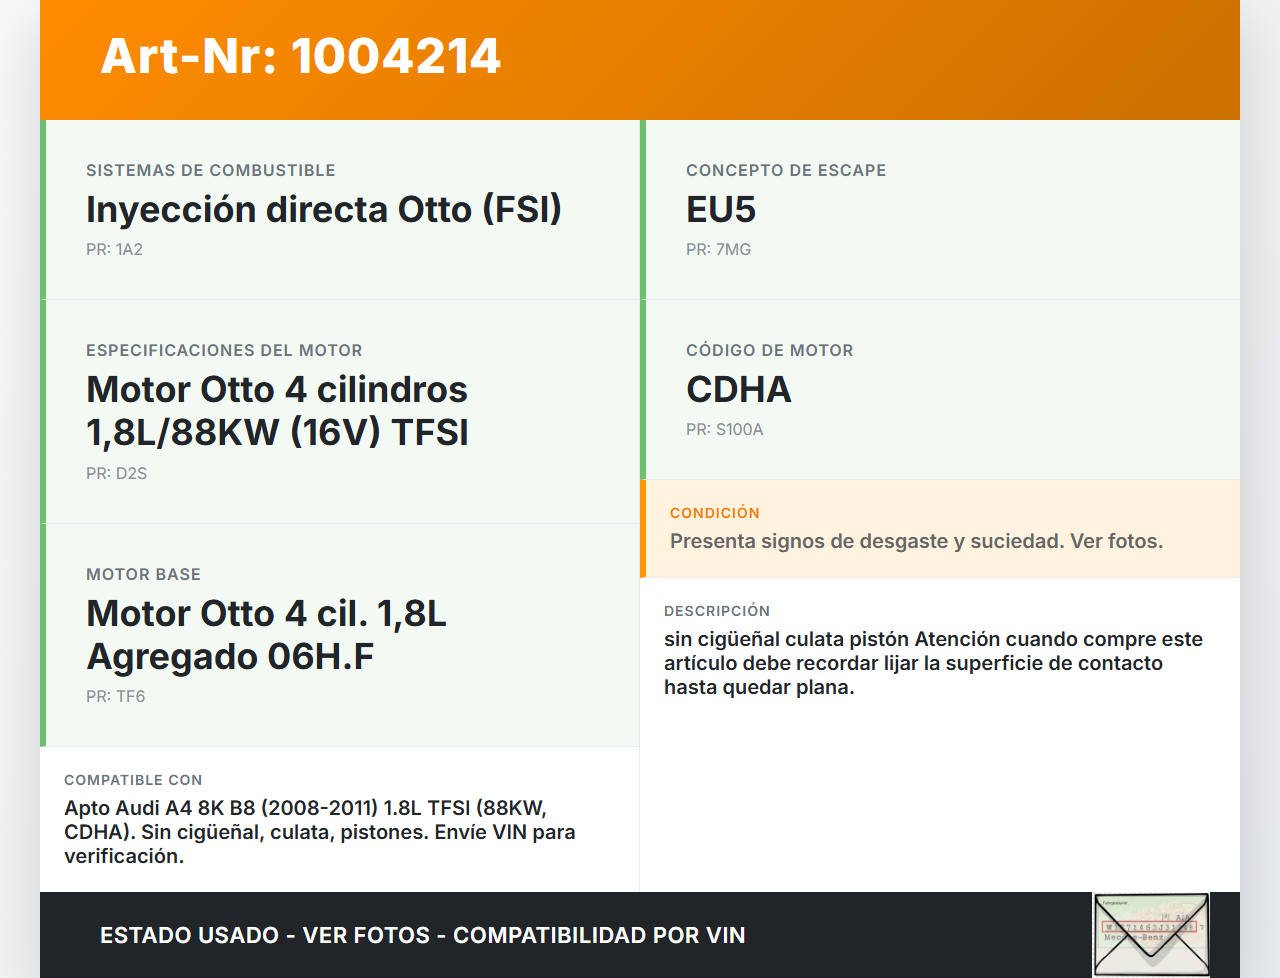1280x978 pixels.
Task: Click the Compatible Con Audi A4 text
Action: pos(319,831)
